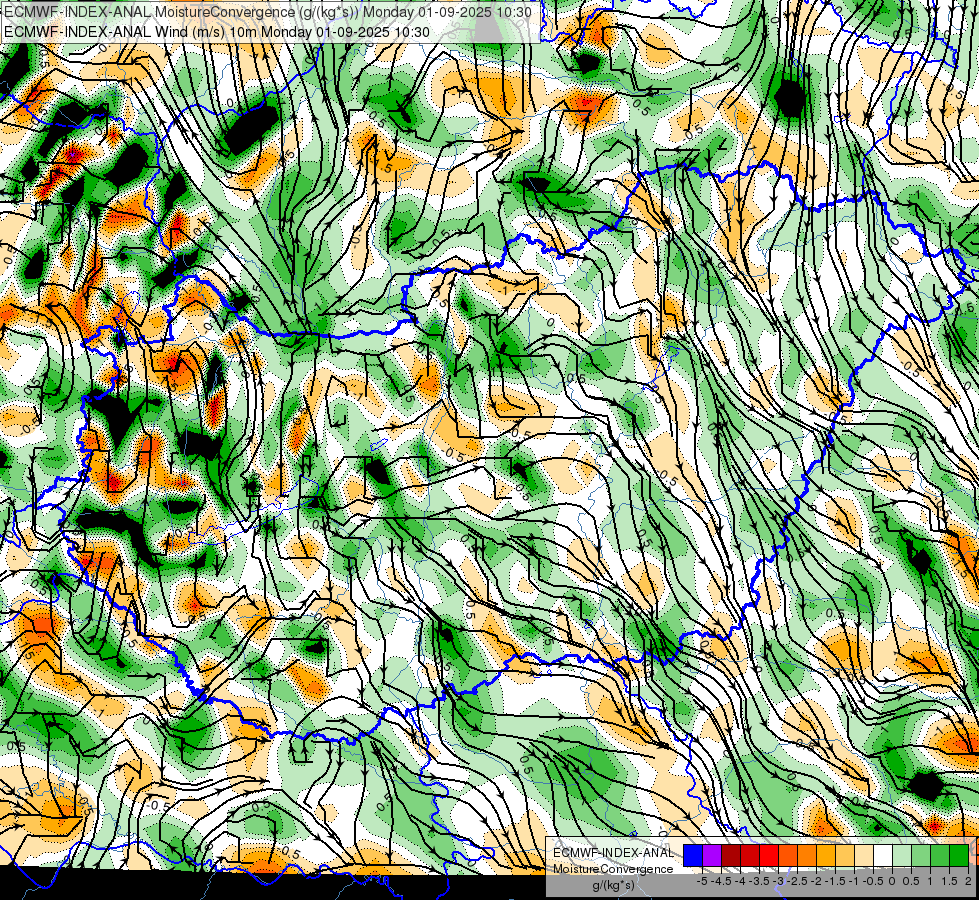Click 'ECMWF-INDEX-ANAL' text inside the legend box
Viewport: 979px width, 900px height.
point(613,853)
